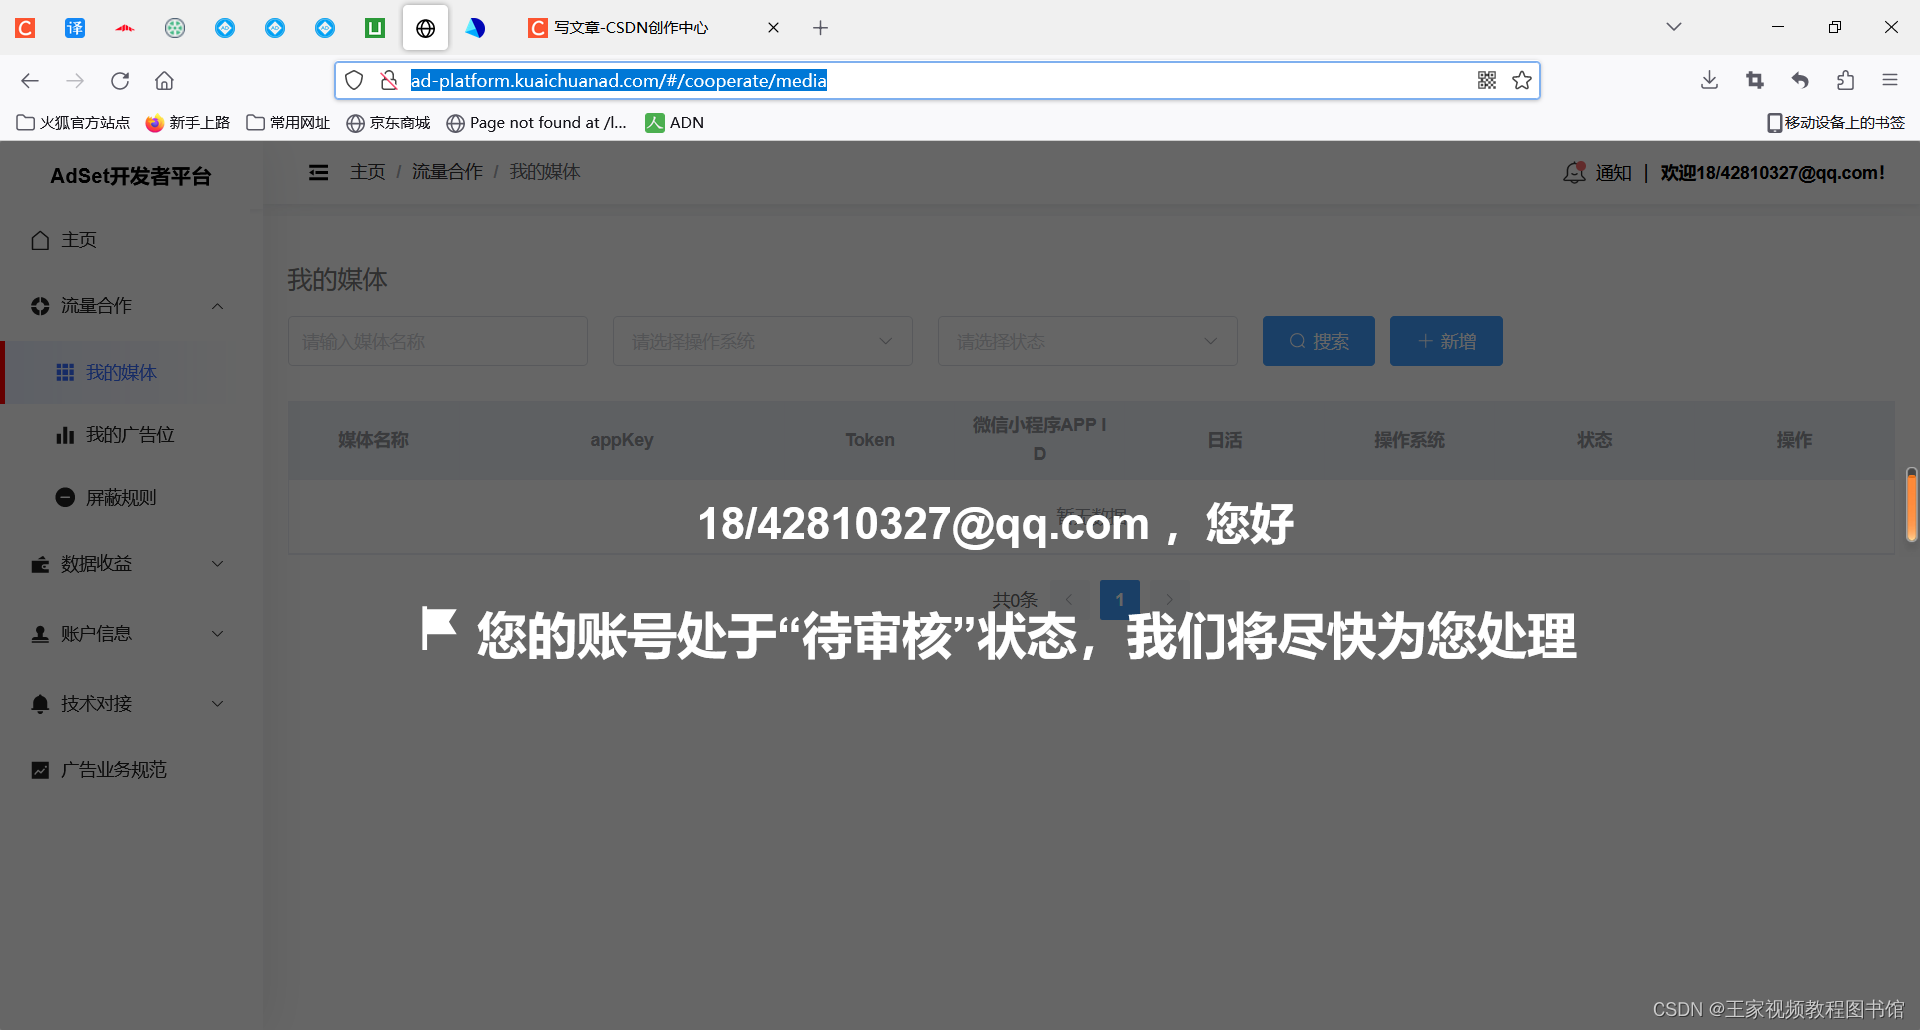Viewport: 1920px width, 1030px height.
Task: Go back to the previous page
Action: tap(30, 80)
